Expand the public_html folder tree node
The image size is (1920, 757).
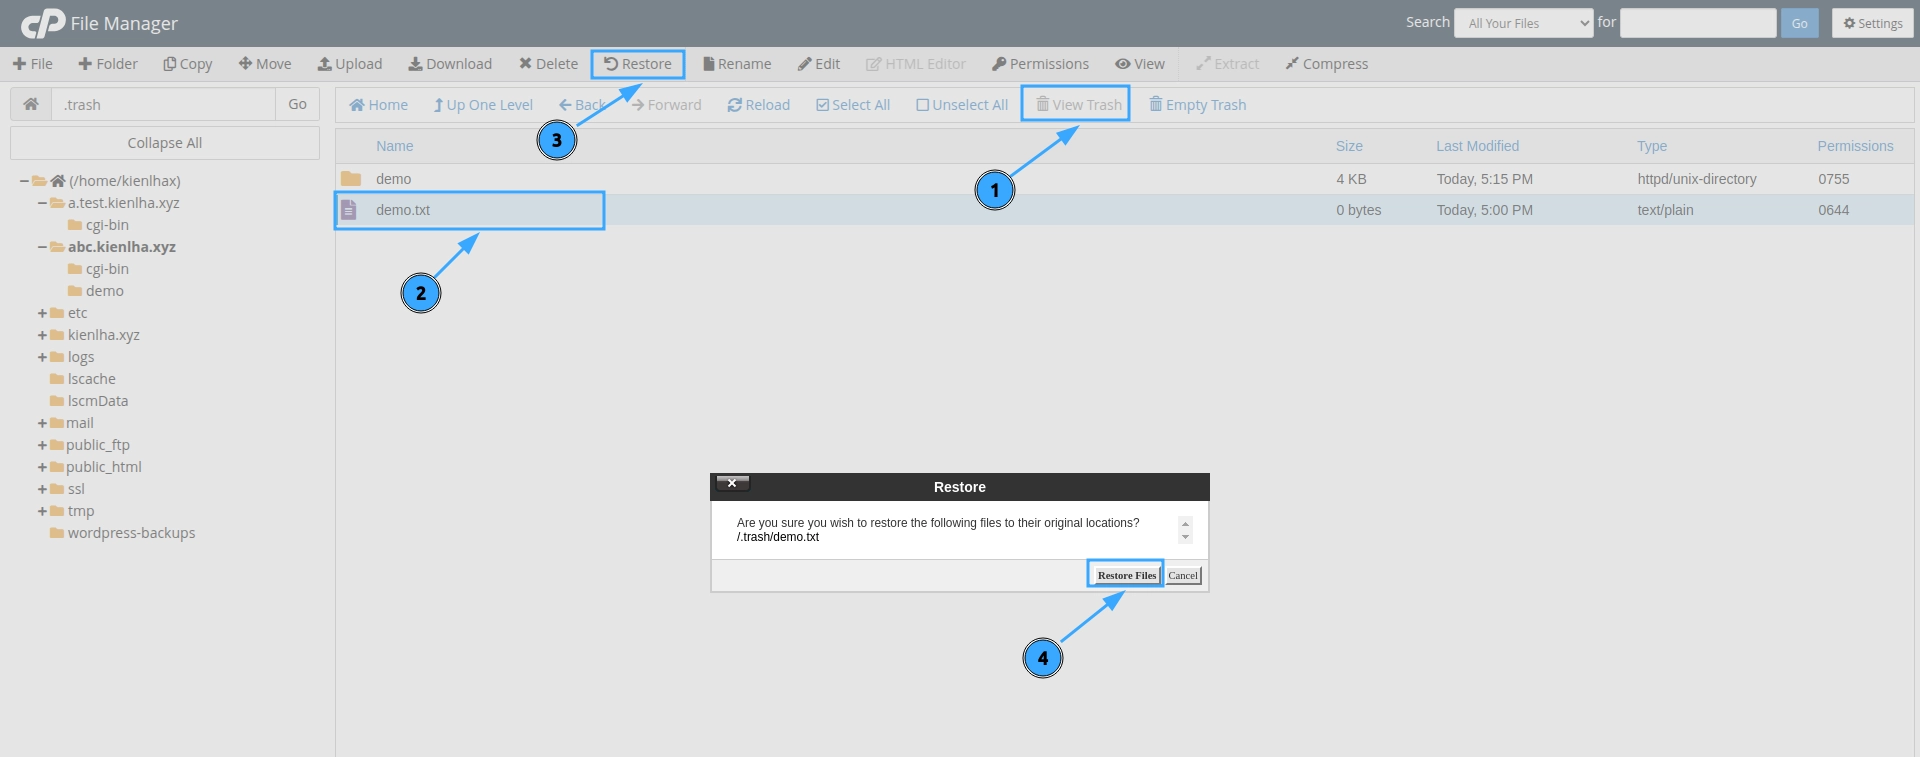click(42, 467)
